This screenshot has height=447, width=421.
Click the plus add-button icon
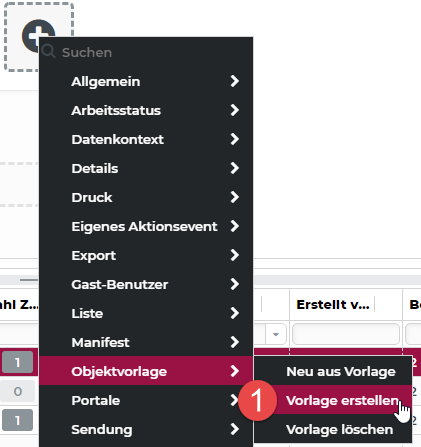point(38,36)
